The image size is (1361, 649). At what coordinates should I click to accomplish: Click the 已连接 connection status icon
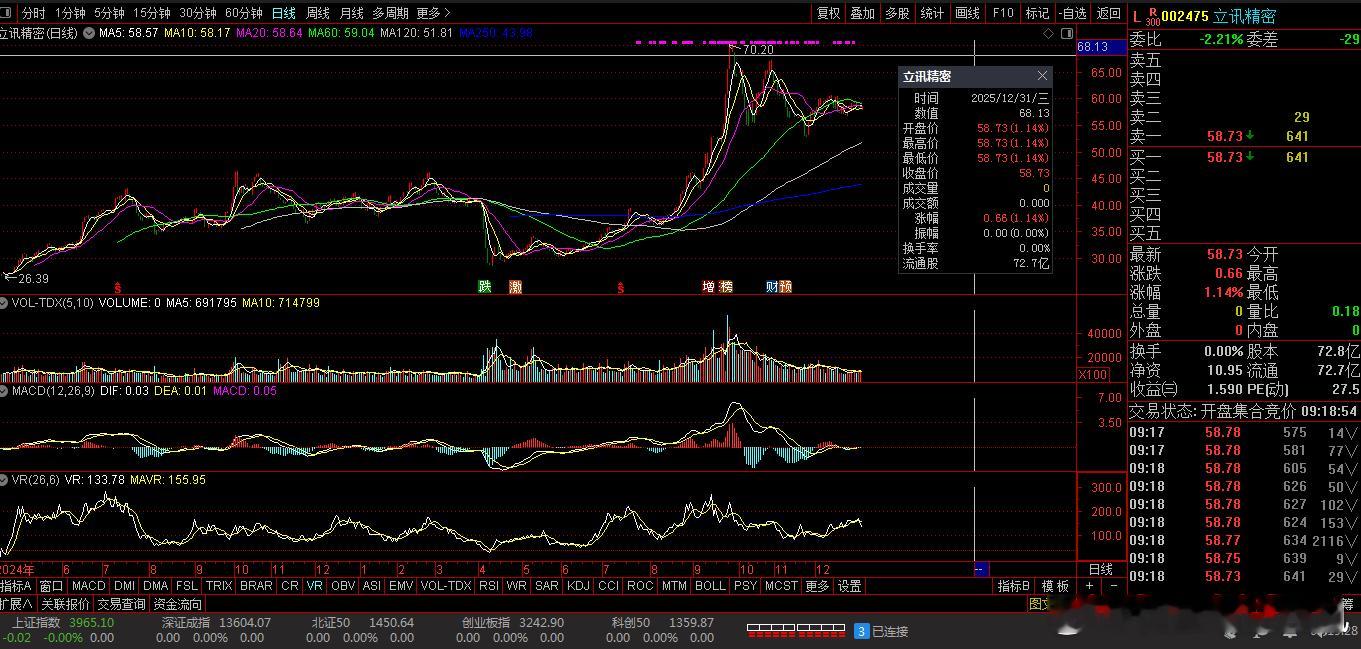tap(861, 631)
